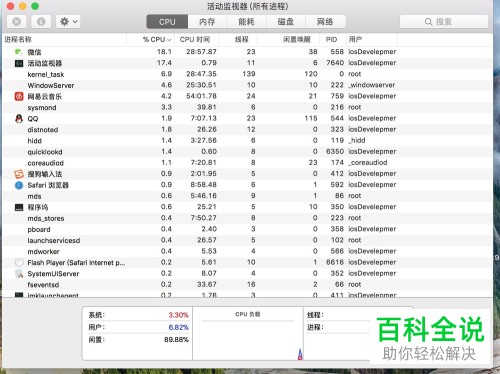This screenshot has width=500, height=374.
Task: Select the 活动监视器 process icon
Action: click(19, 63)
